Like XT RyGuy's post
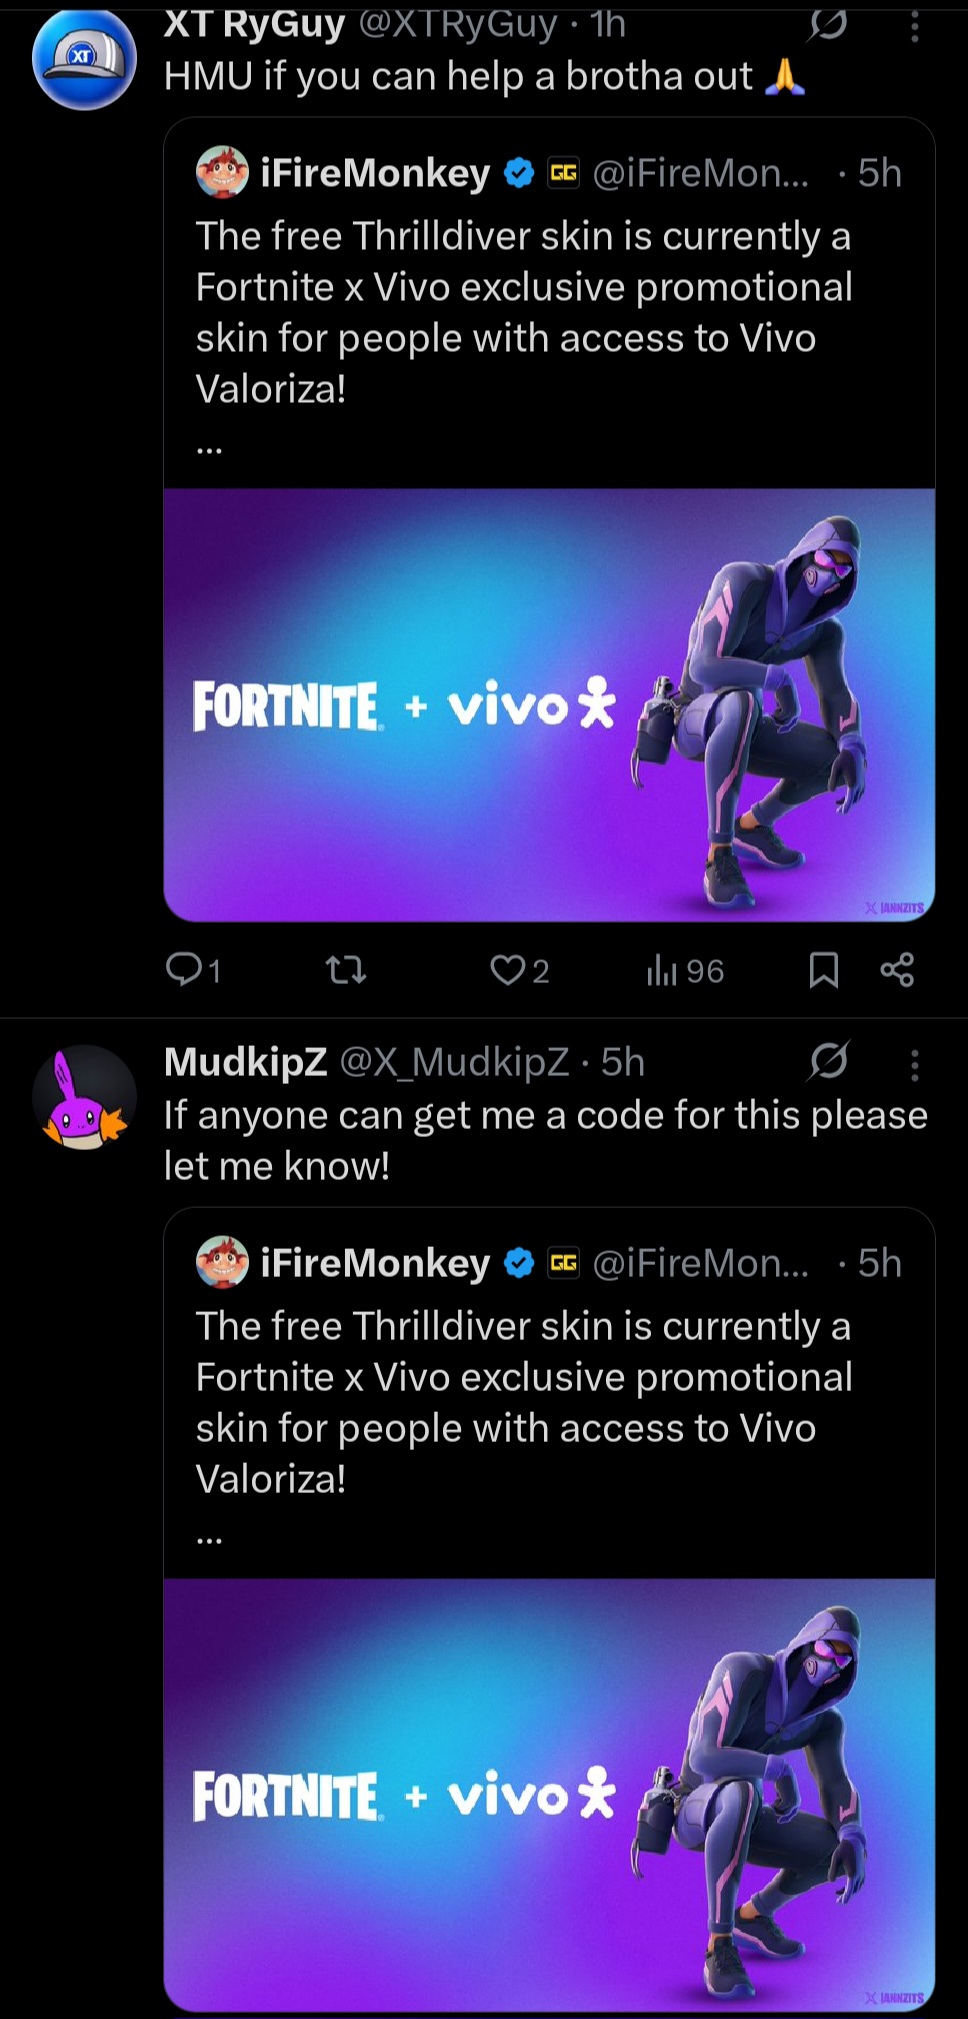Image resolution: width=968 pixels, height=2019 pixels. [x=508, y=969]
